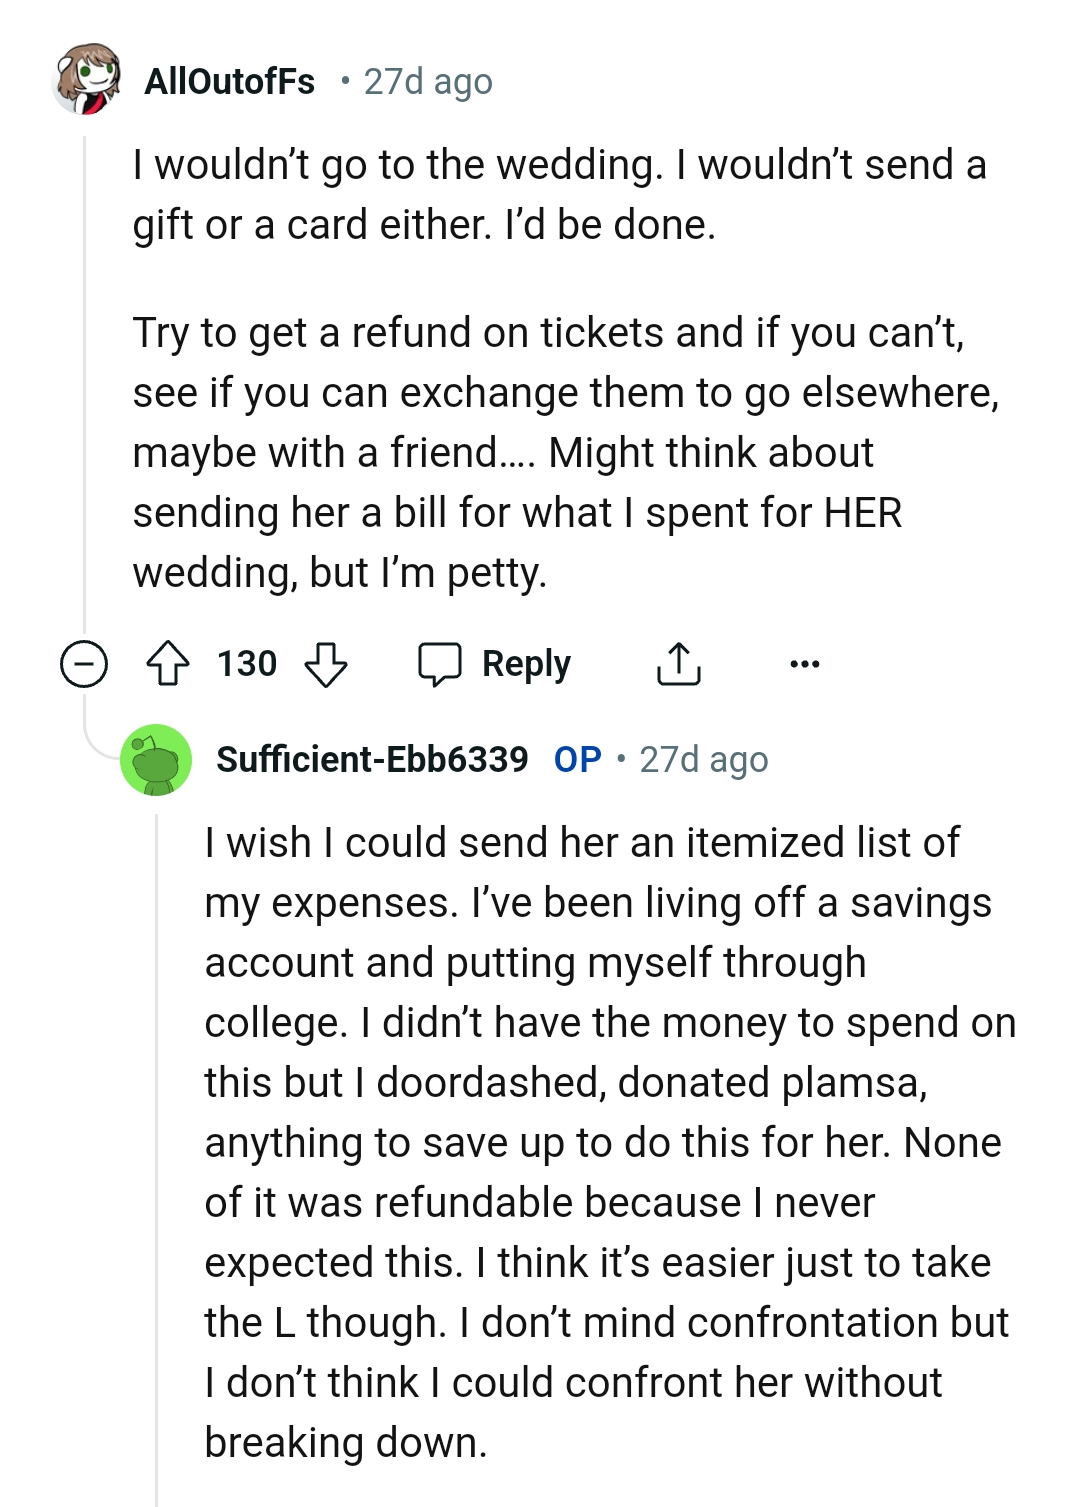
Task: Open Sufficient-Ebb6339's profile via username
Action: (x=371, y=760)
